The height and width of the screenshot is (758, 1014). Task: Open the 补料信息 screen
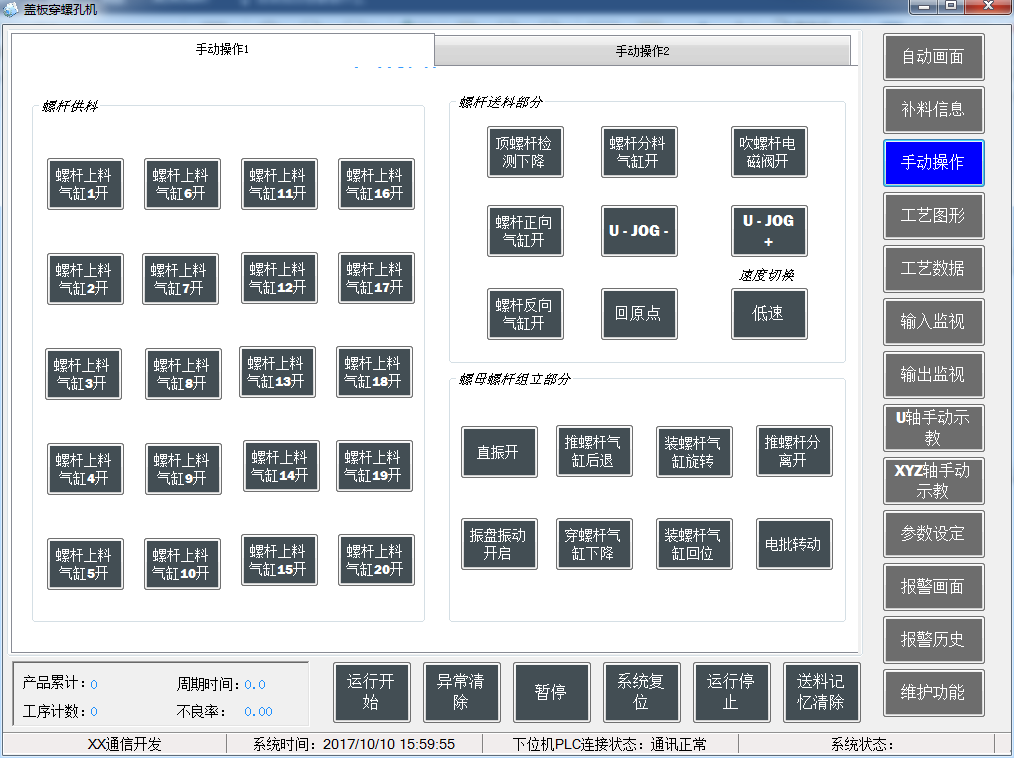(933, 110)
